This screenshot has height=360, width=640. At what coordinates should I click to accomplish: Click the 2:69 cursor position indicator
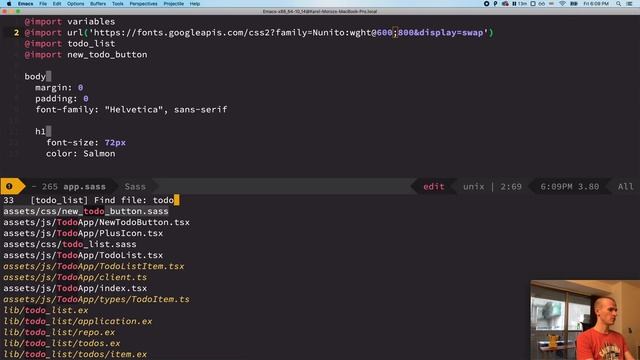coord(511,187)
